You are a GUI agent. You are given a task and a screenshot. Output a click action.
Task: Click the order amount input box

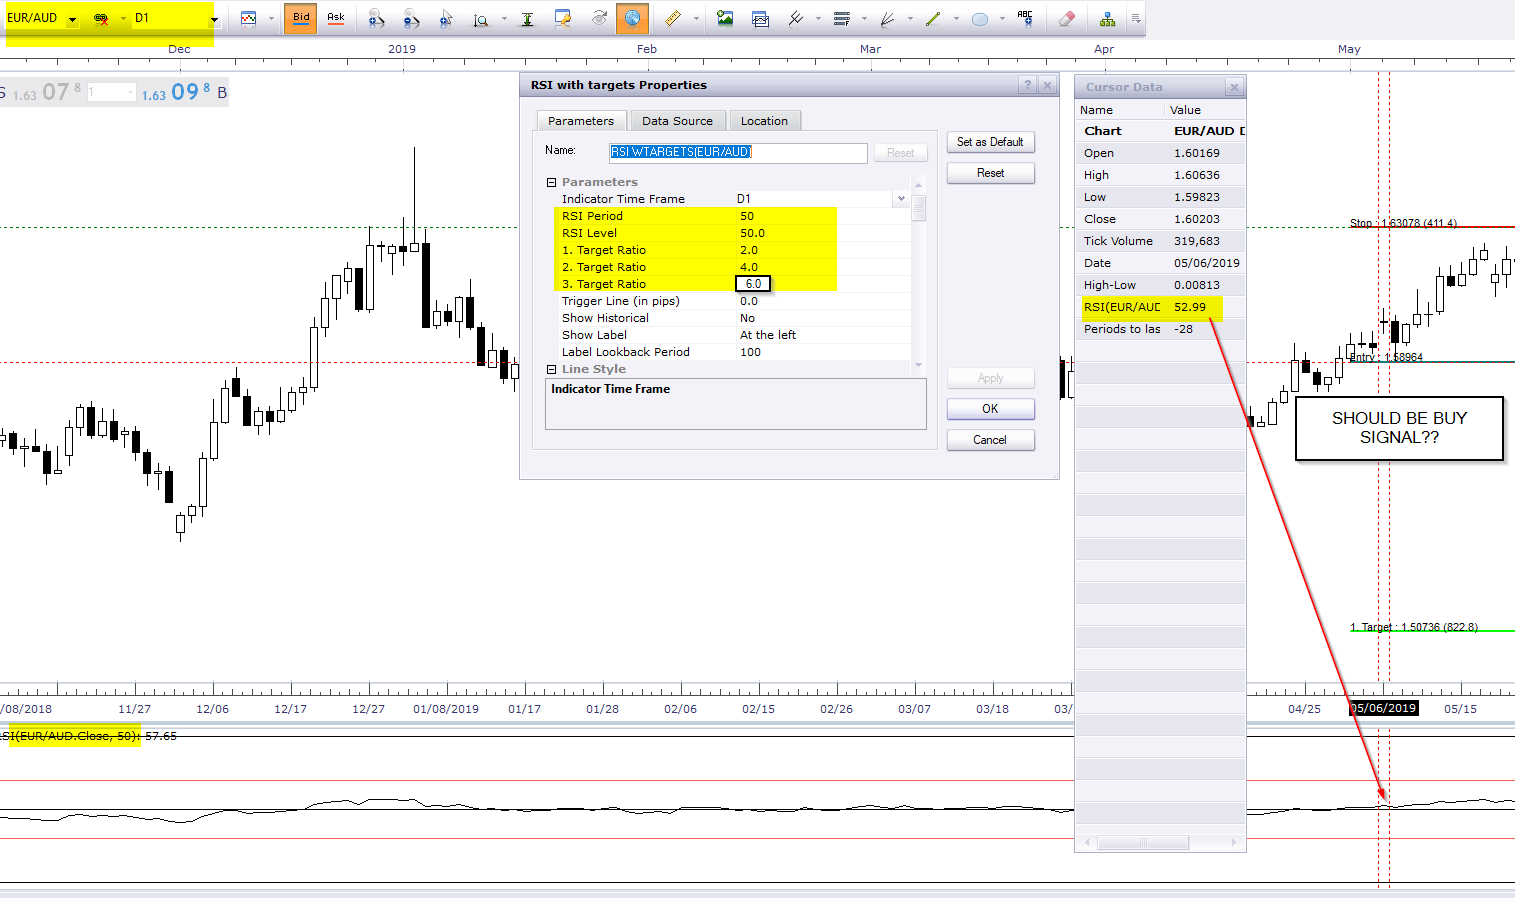click(x=111, y=92)
